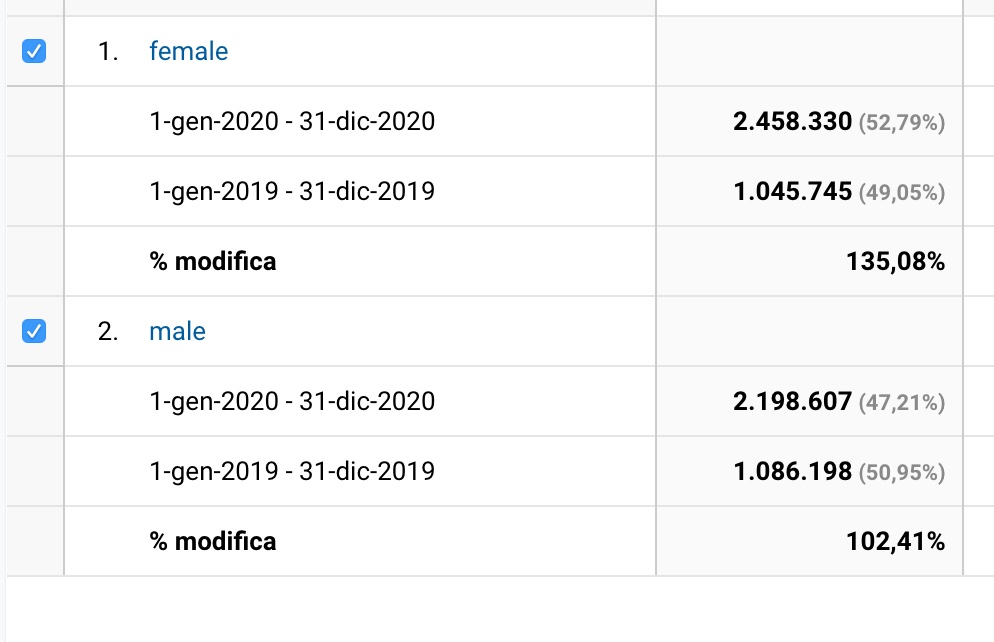Click the male % modifica label

(213, 542)
